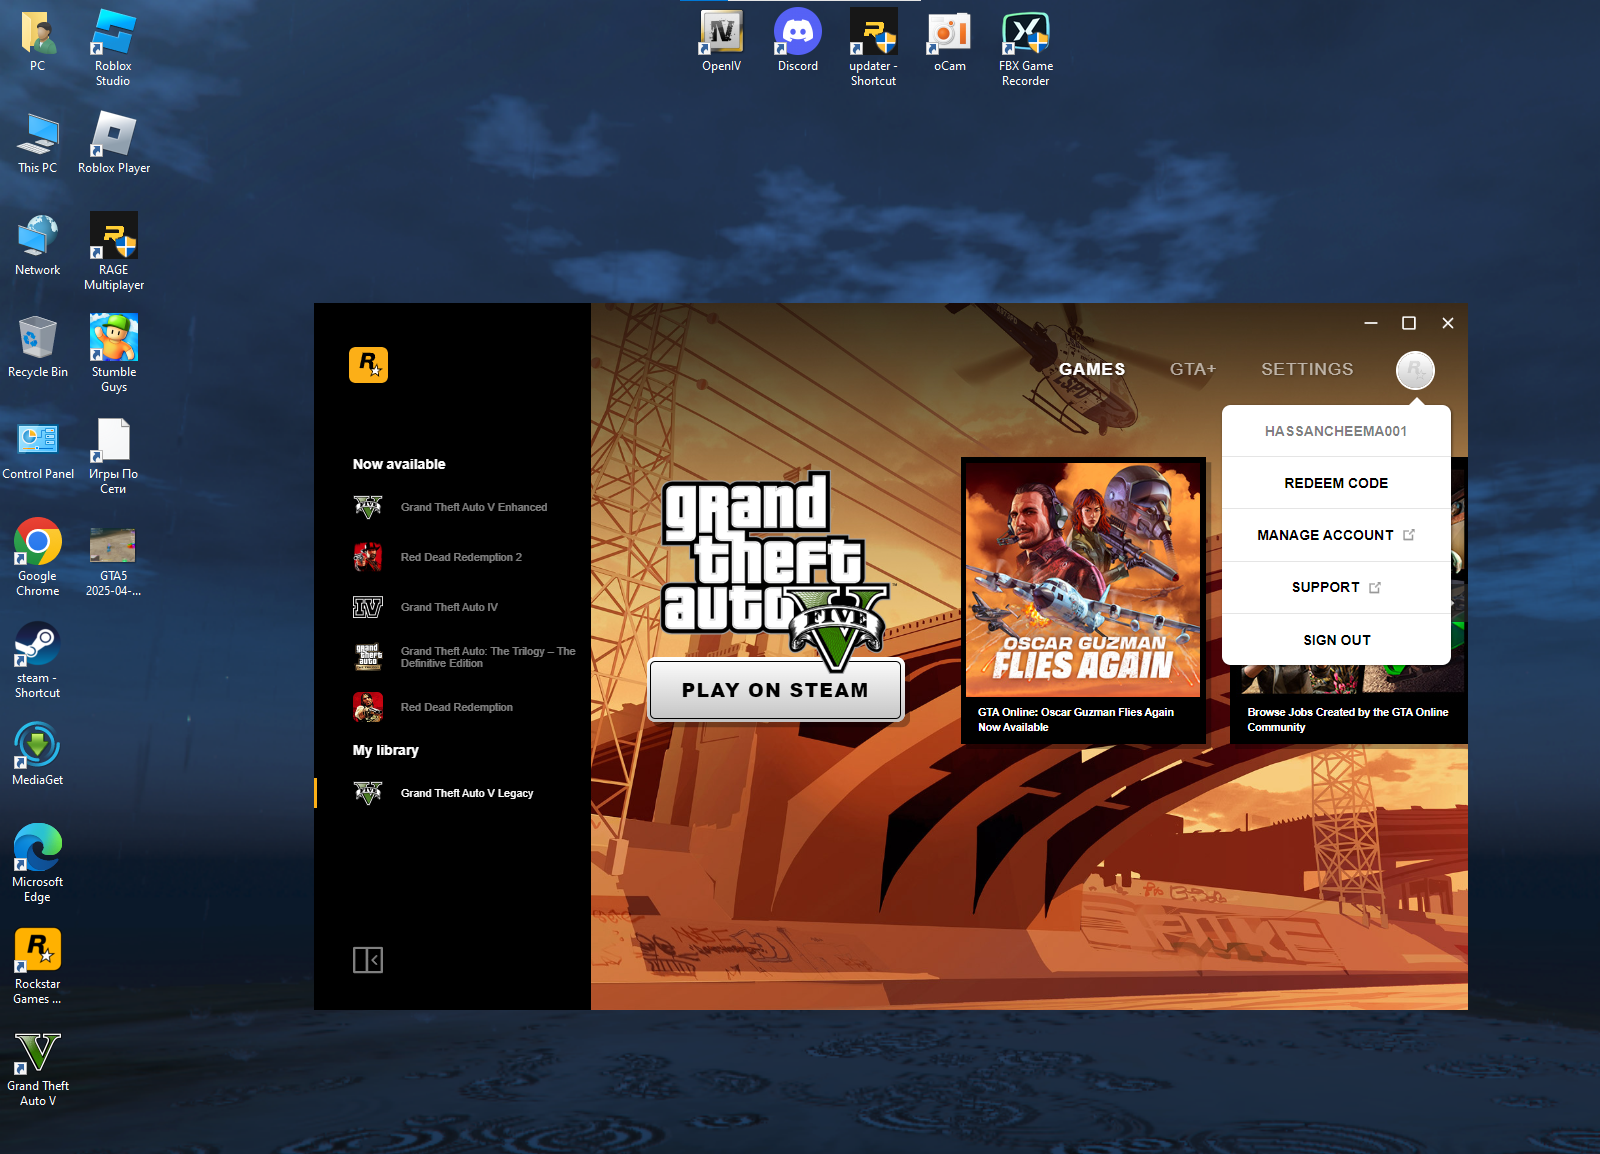This screenshot has height=1154, width=1600.
Task: Click HASSANCHEEMA001 username in account menu
Action: 1336,431
